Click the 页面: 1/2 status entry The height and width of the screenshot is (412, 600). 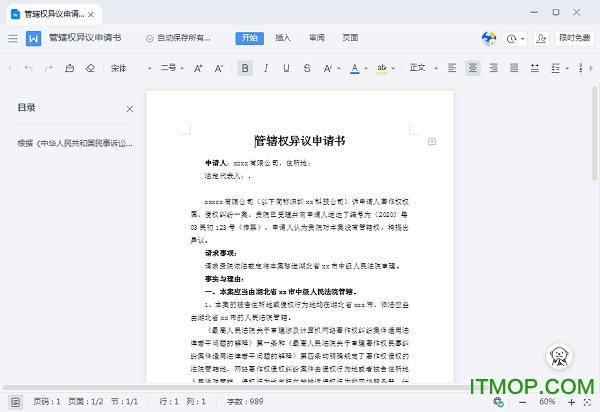(x=86, y=402)
